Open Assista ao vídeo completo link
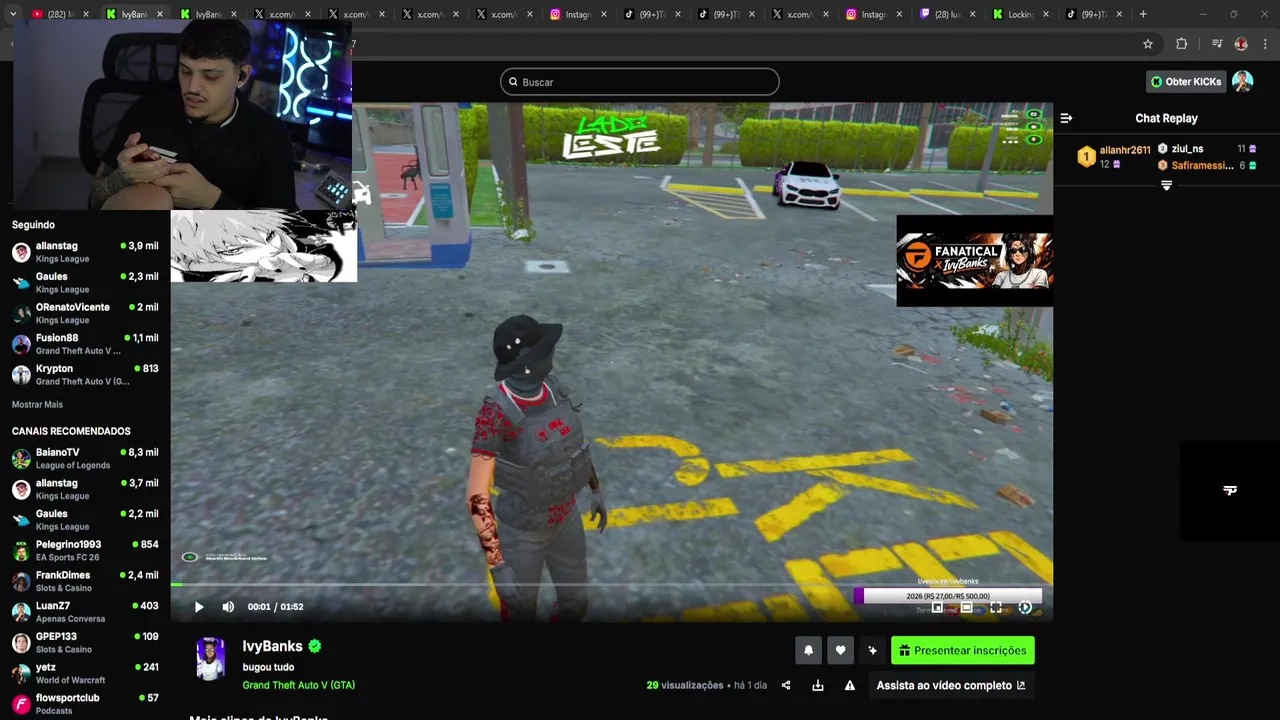 [951, 685]
